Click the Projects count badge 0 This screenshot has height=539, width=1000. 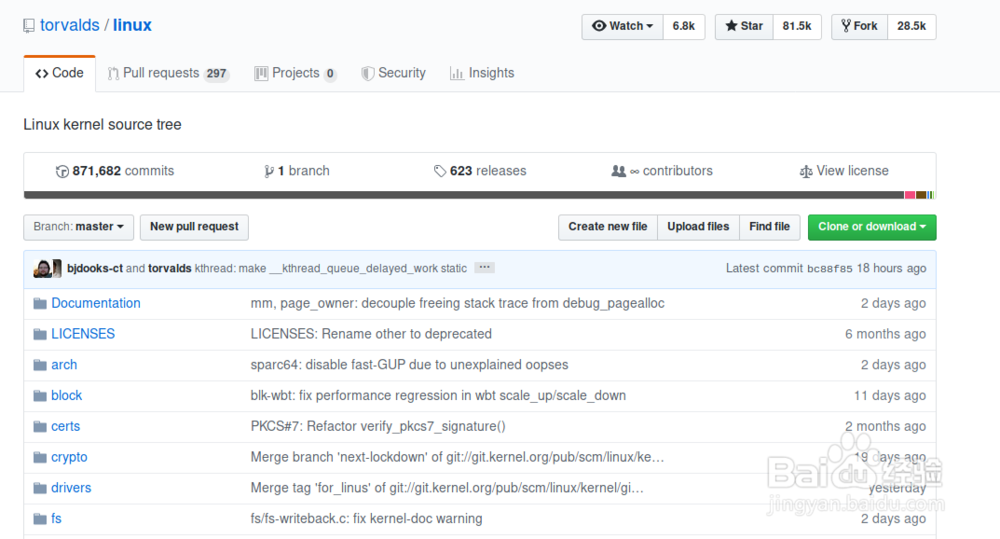[330, 74]
